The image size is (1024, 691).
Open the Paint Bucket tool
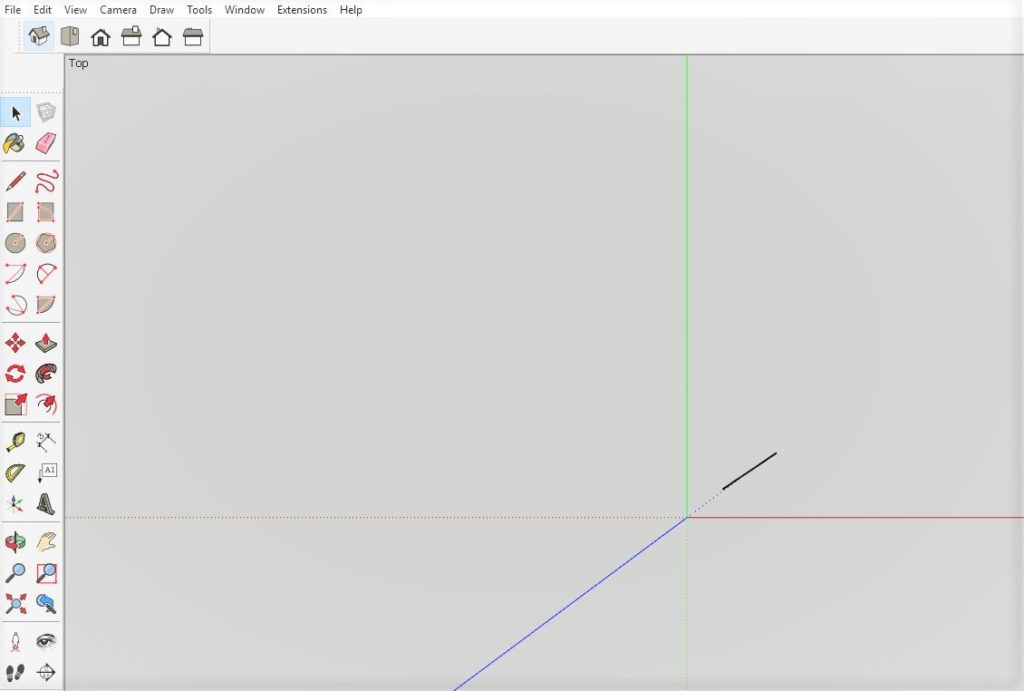pyautogui.click(x=15, y=144)
